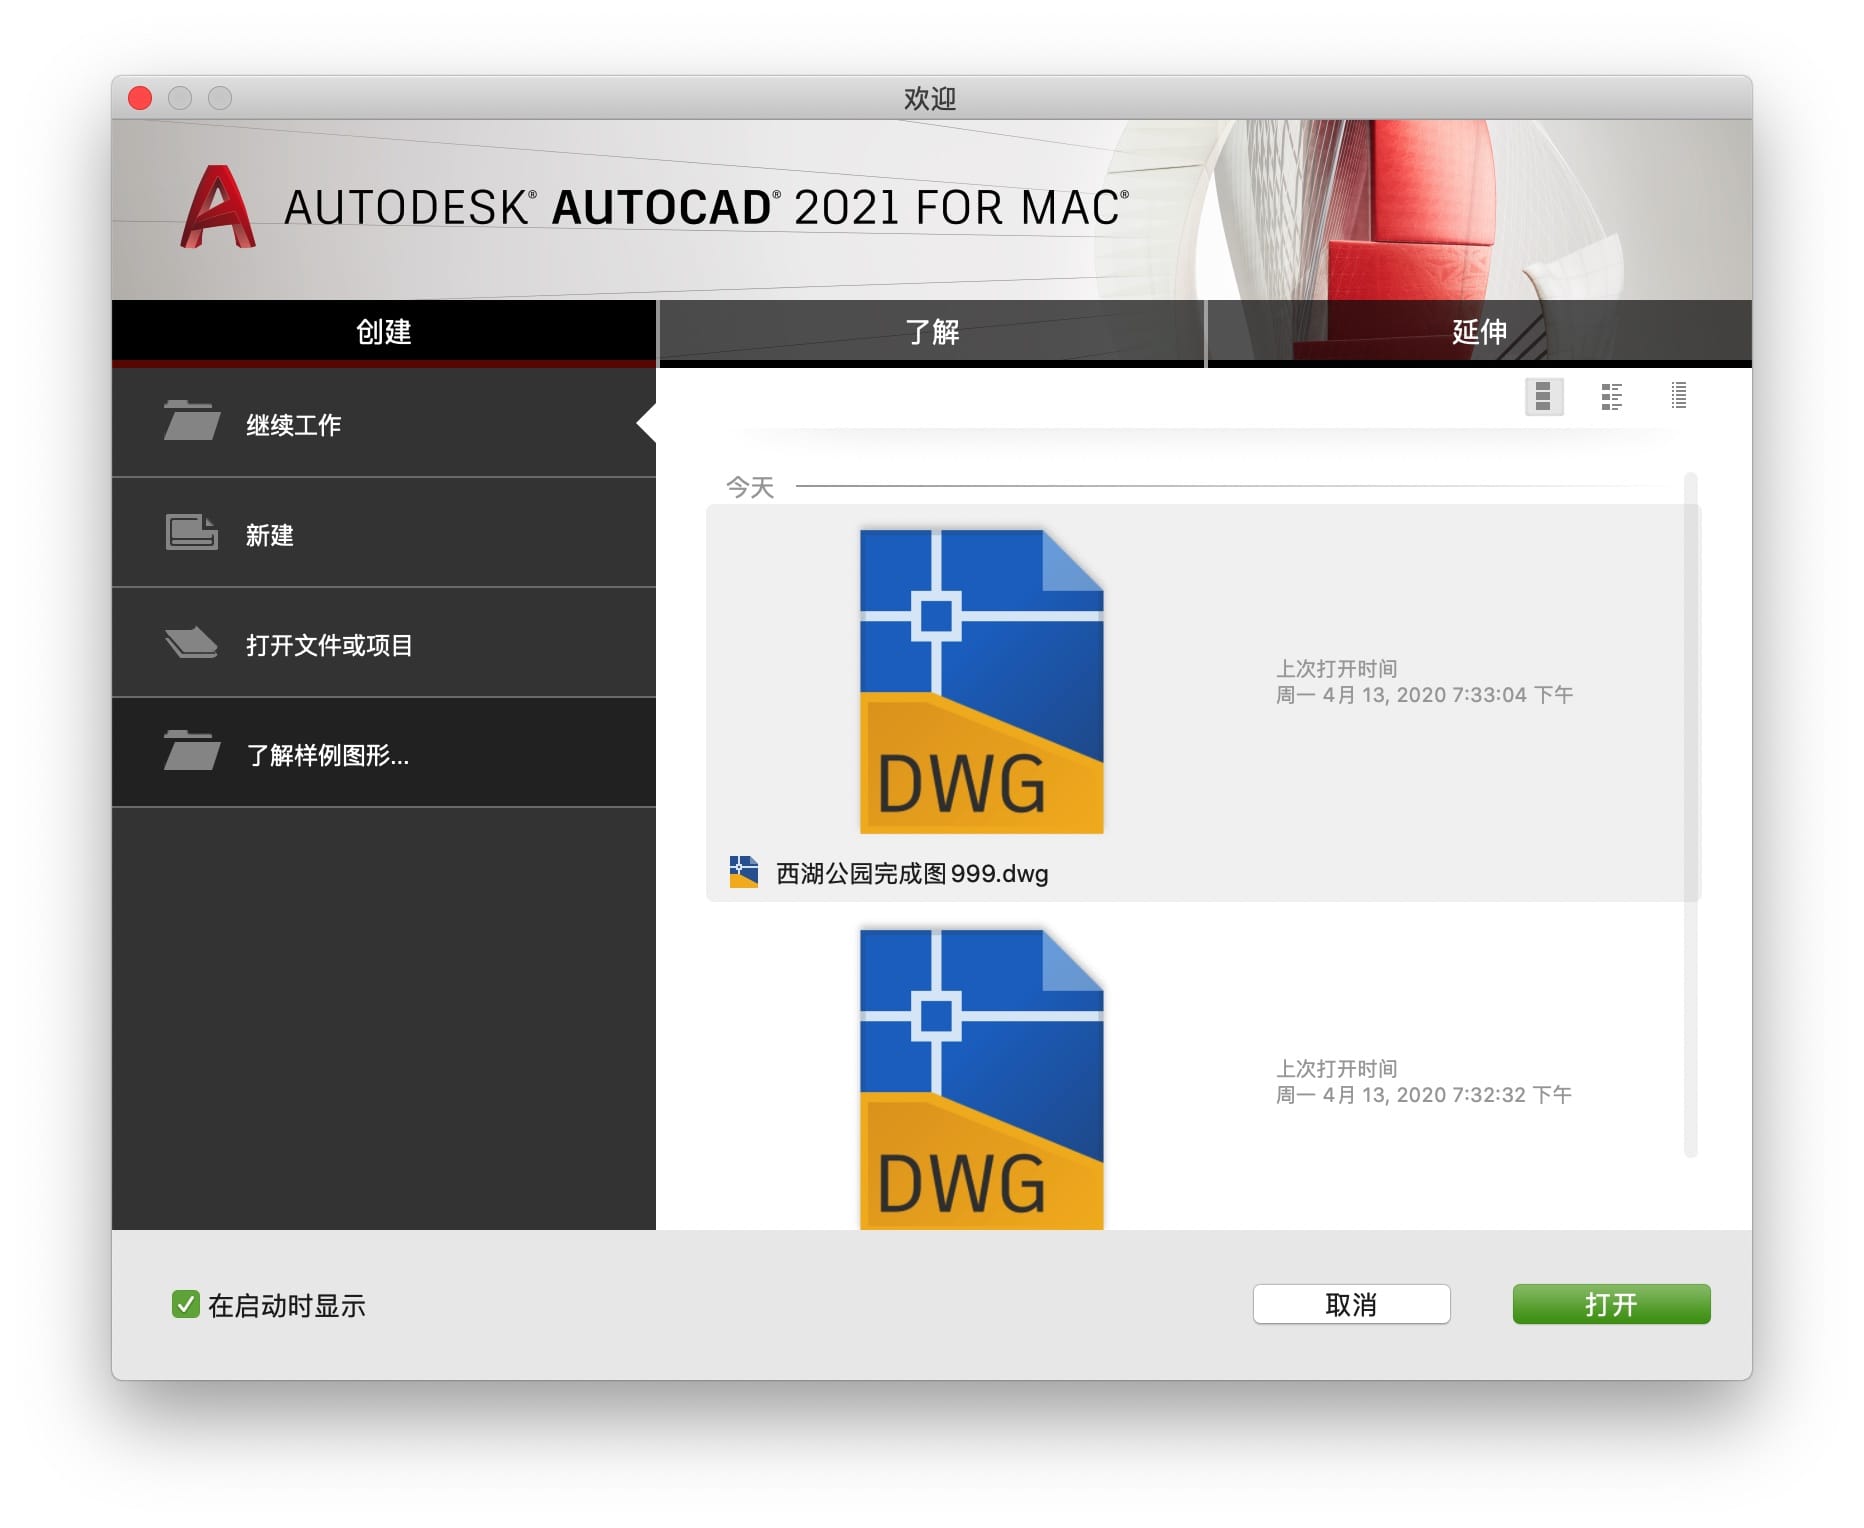Switch to compact list view icon
The height and width of the screenshot is (1528, 1864).
tap(1678, 397)
